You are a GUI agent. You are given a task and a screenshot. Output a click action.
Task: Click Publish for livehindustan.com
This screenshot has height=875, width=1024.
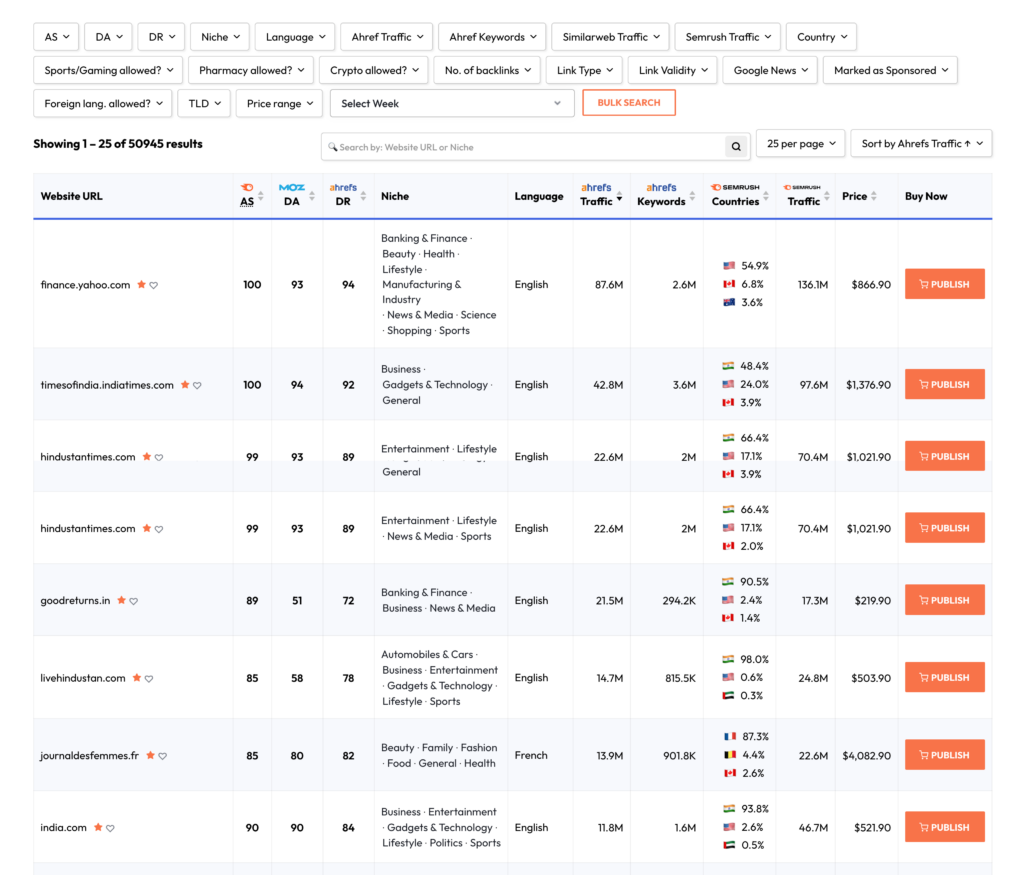[x=944, y=677]
